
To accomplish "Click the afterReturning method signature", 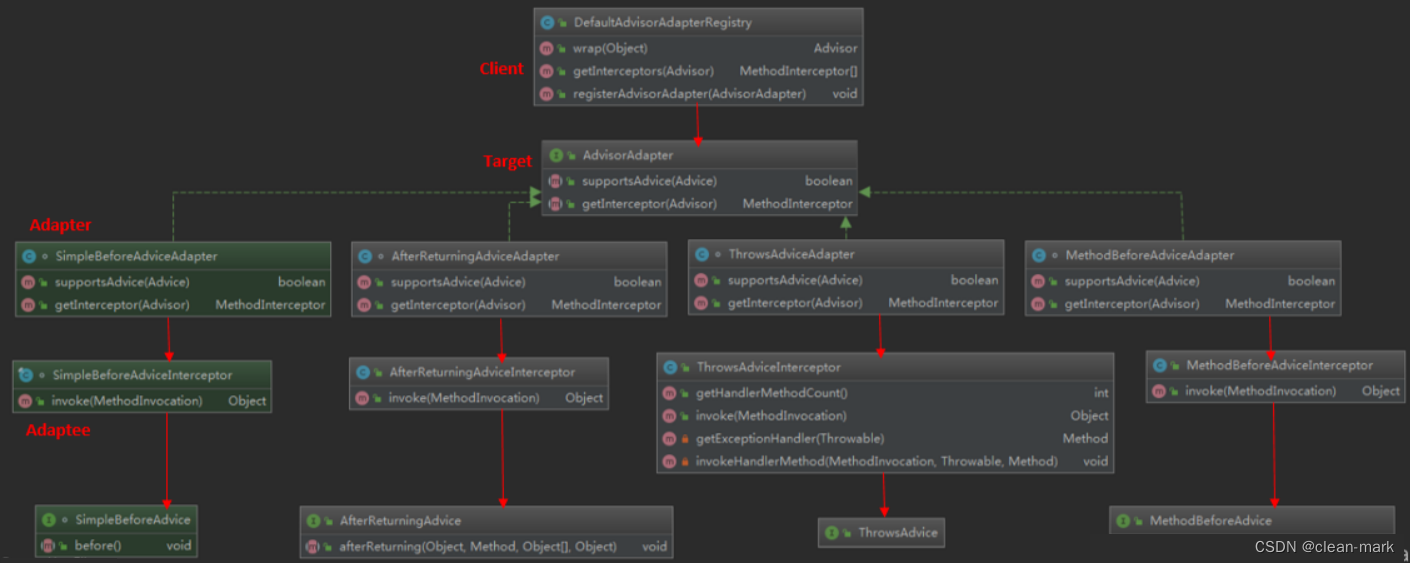I will tap(478, 547).
